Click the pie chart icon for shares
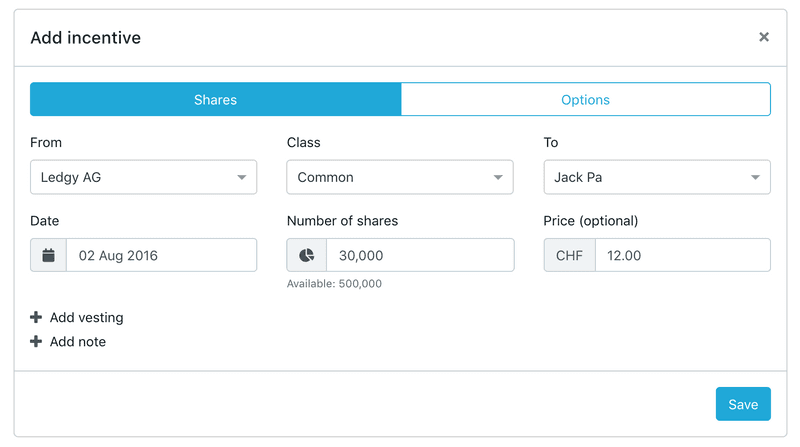The width and height of the screenshot is (800, 447). 306,255
